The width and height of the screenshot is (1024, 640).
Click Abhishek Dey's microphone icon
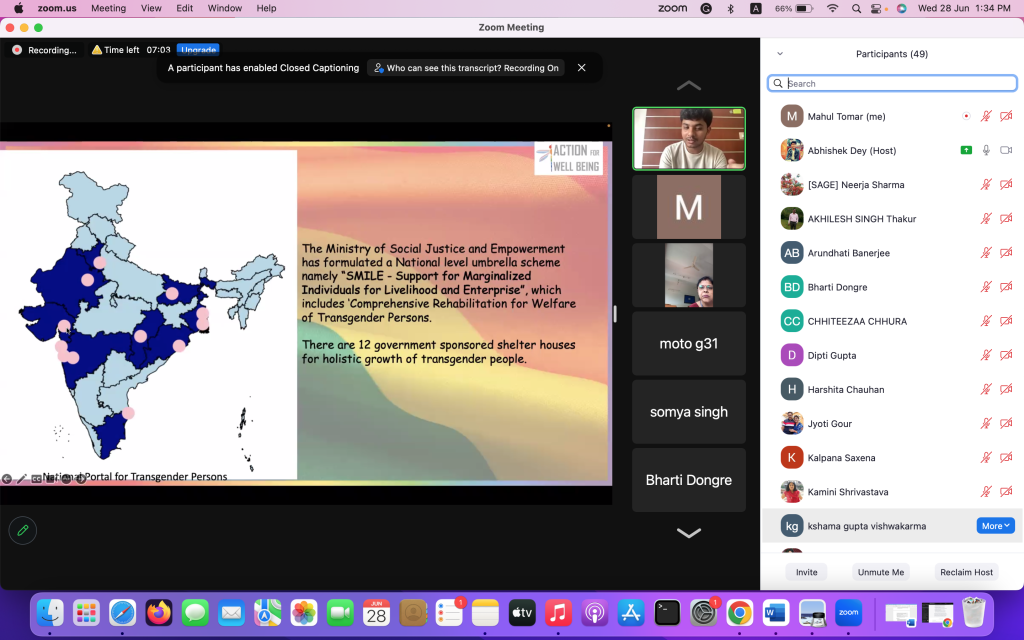pyautogui.click(x=986, y=150)
